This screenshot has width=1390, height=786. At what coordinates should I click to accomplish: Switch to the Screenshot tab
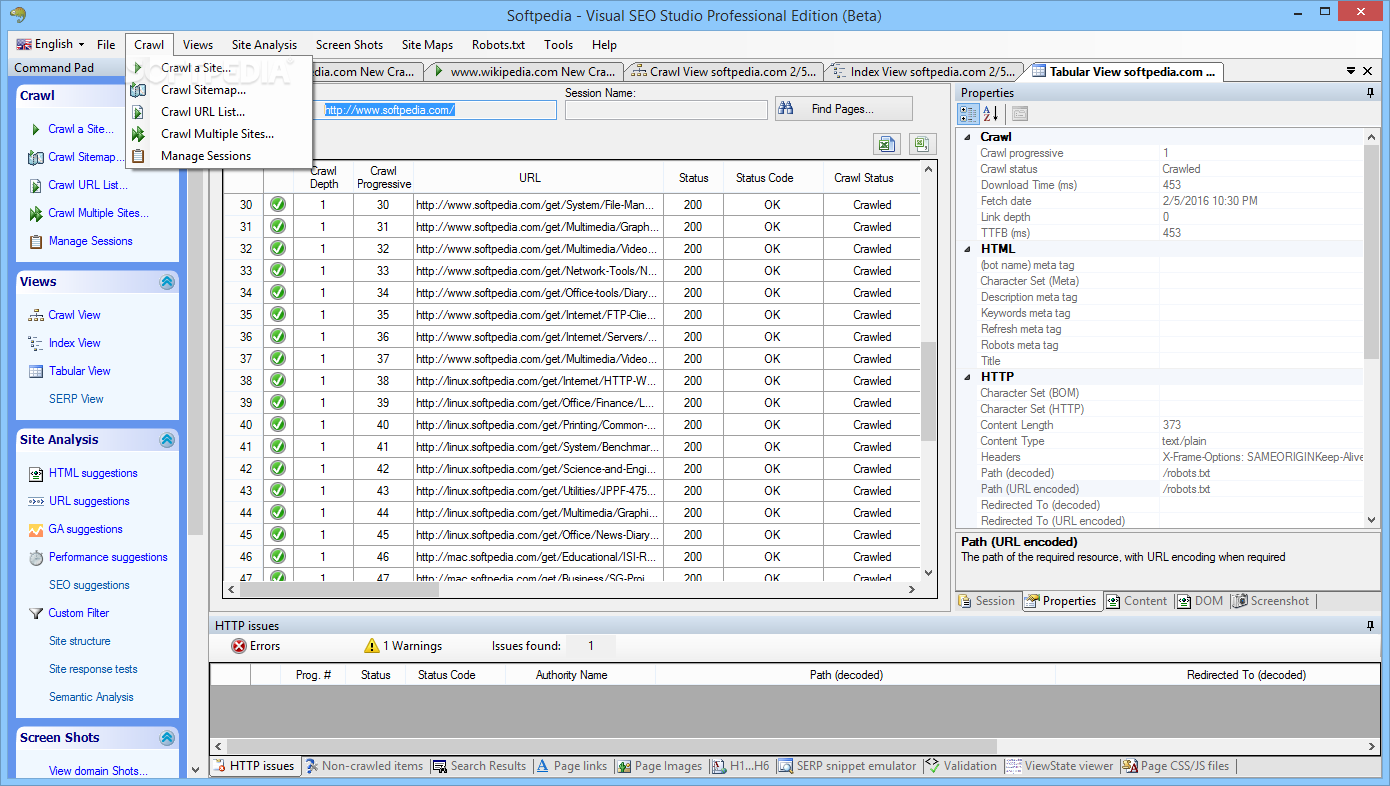[1272, 601]
